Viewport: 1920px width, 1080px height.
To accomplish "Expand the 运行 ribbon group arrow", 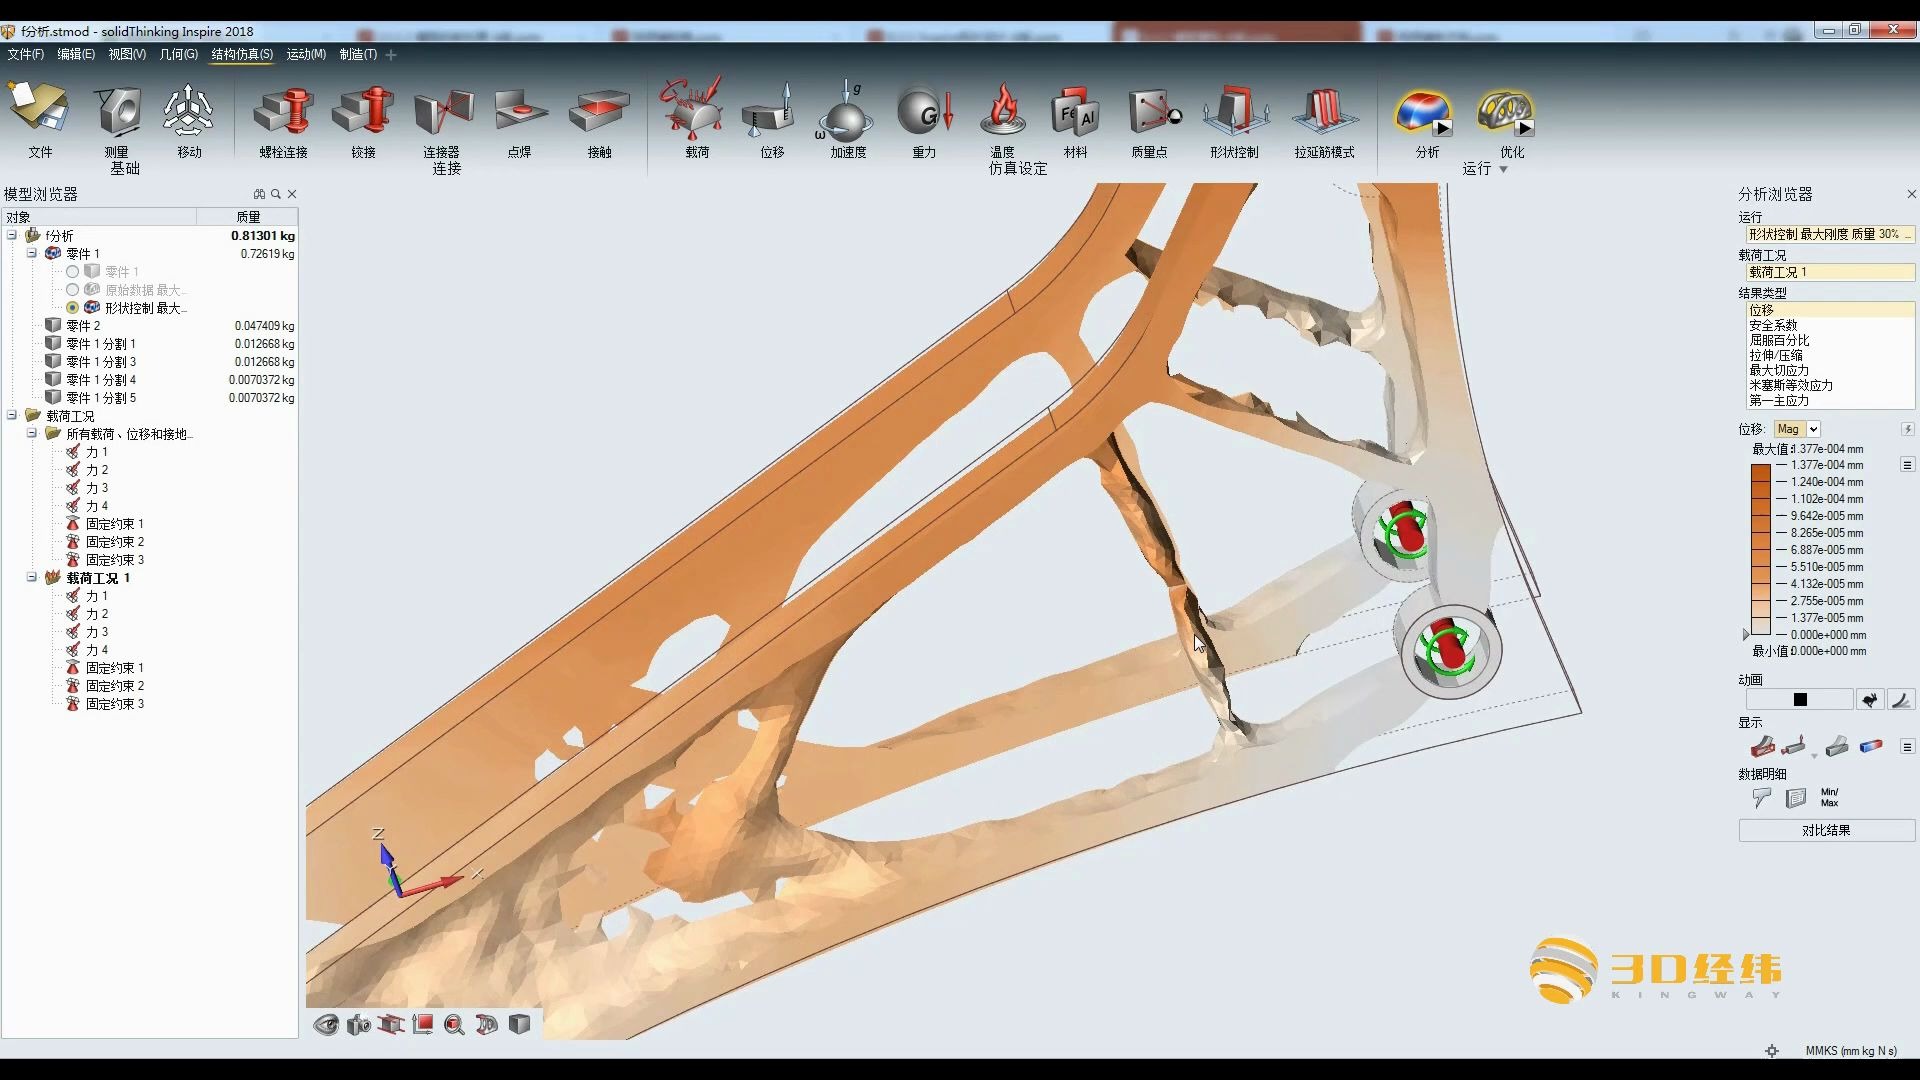I will (1503, 170).
